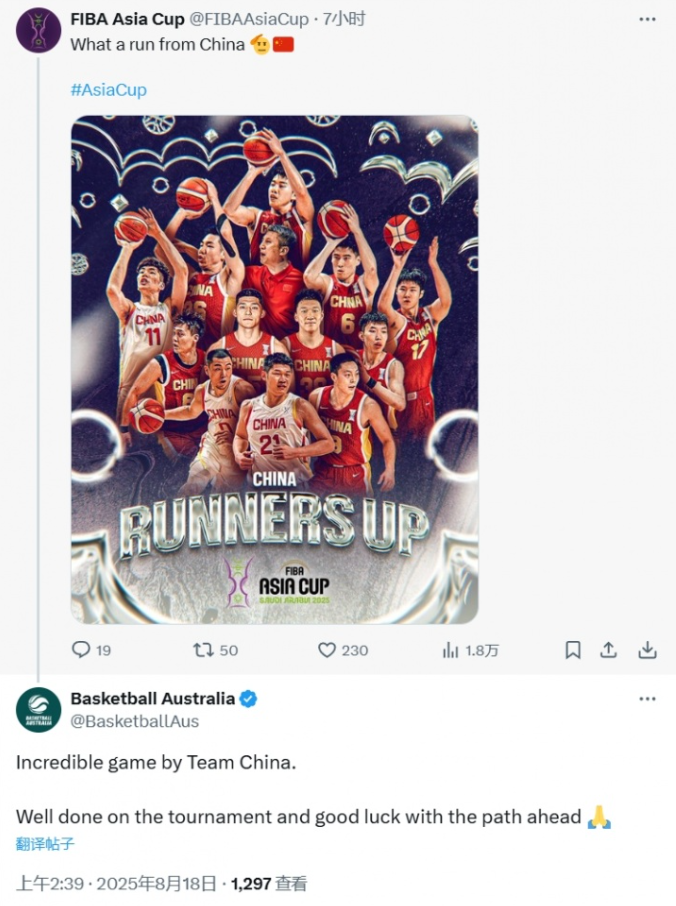Viewport: 676px width, 906px height.
Task: Click the post timestamp 上午2:39
Action: click(50, 883)
